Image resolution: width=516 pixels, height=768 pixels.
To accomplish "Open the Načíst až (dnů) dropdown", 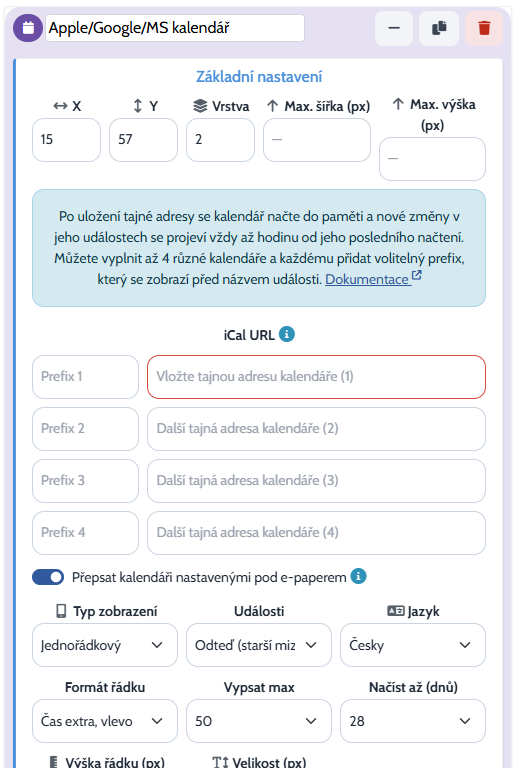I will [x=413, y=721].
